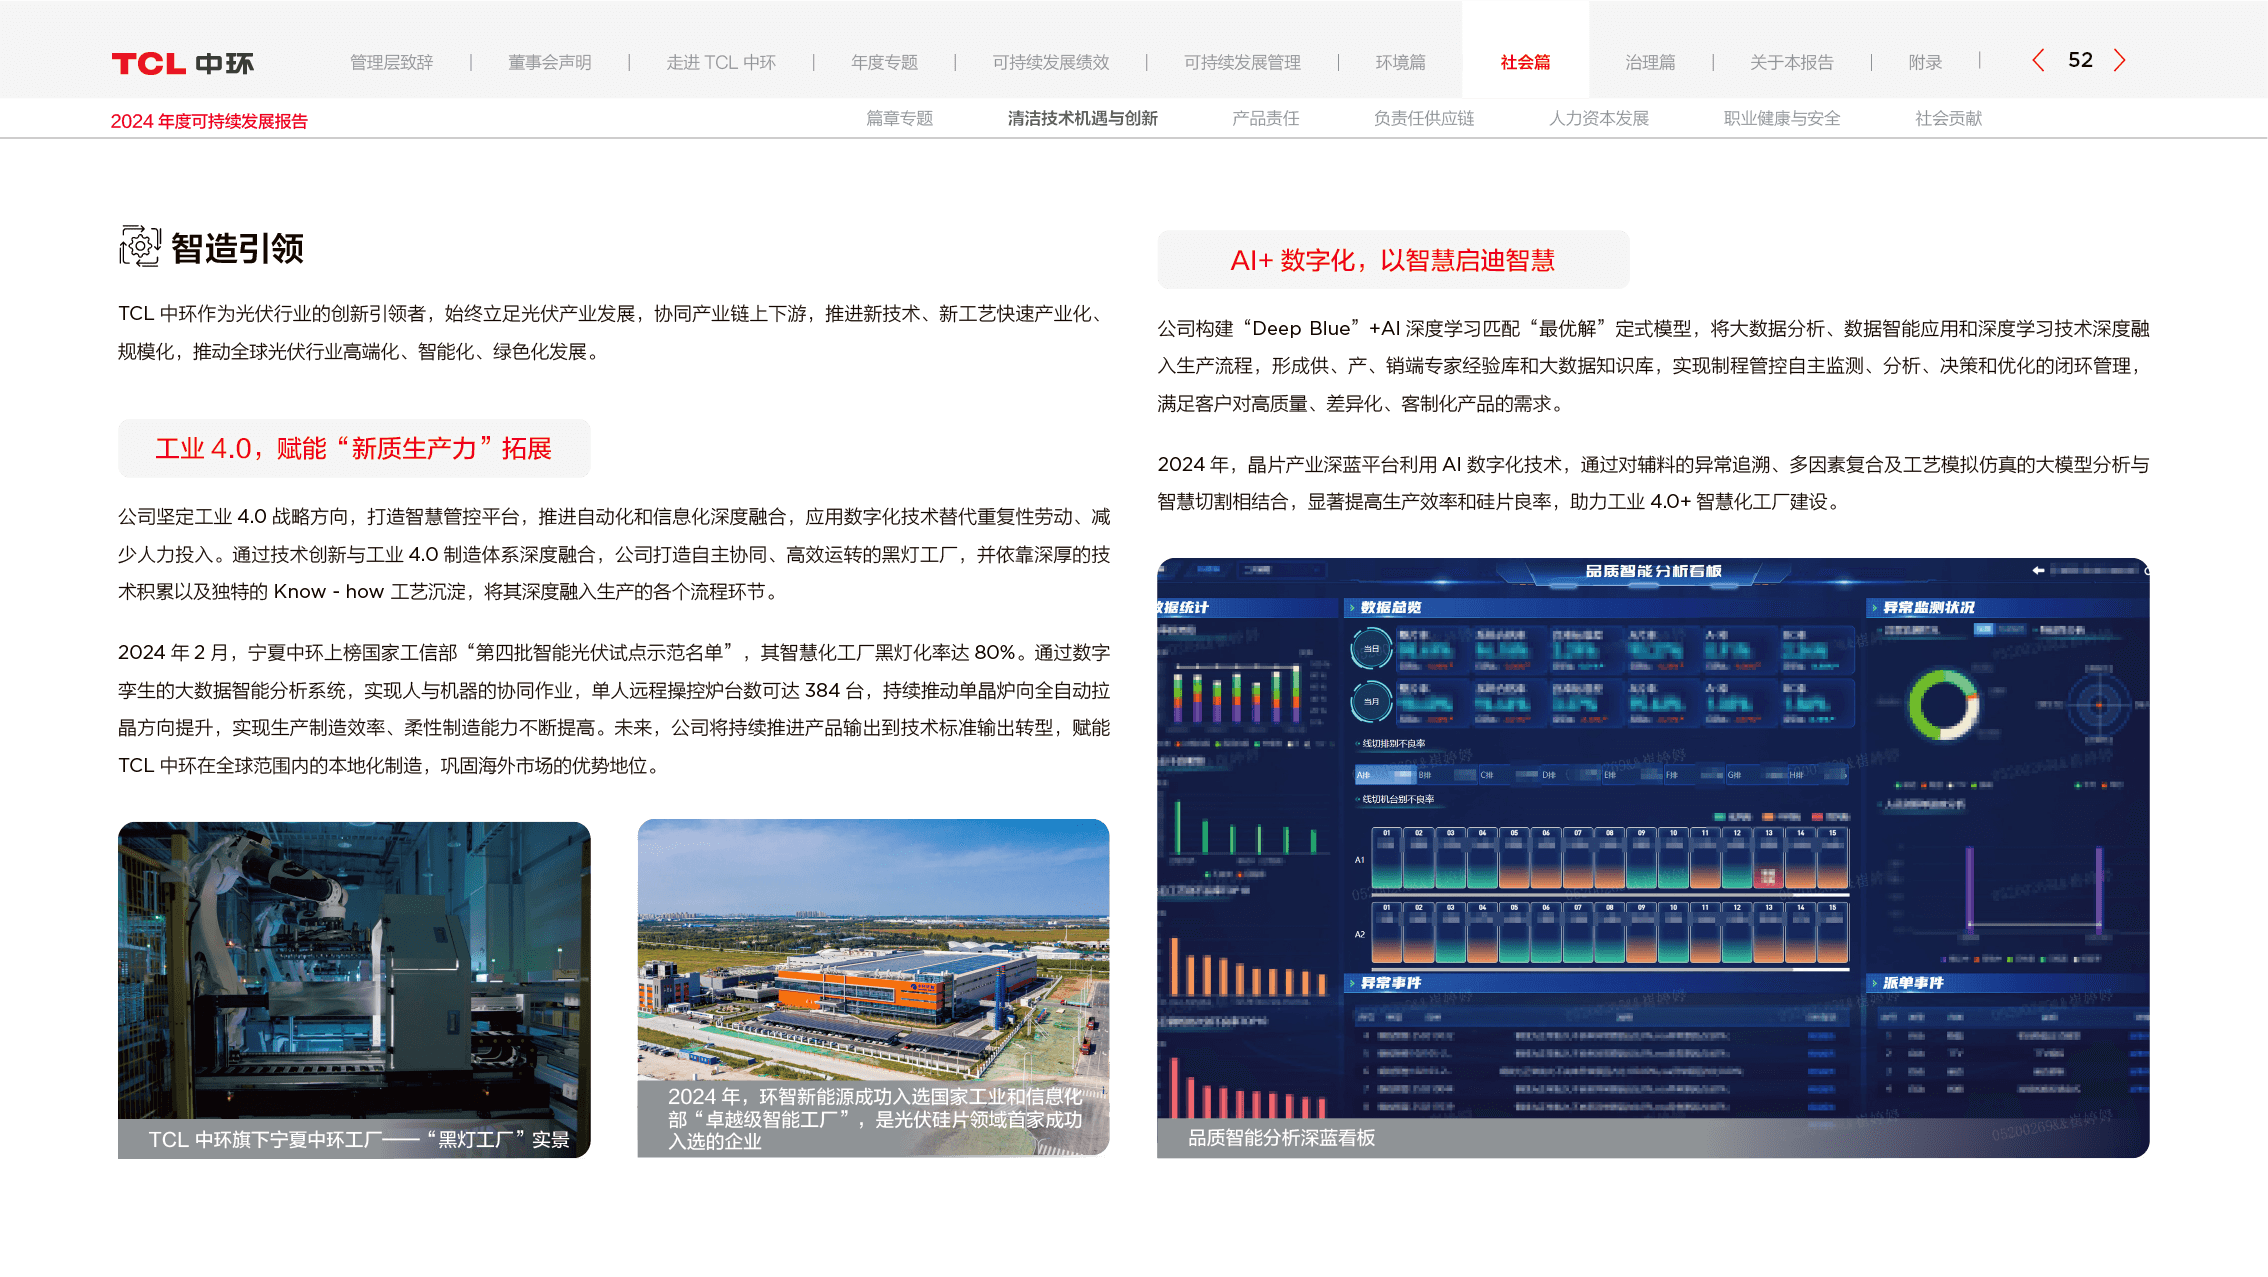This screenshot has width=2268, height=1277.
Task: Select 清洁技术机遇与创新 sub-navigation item
Action: click(1082, 118)
